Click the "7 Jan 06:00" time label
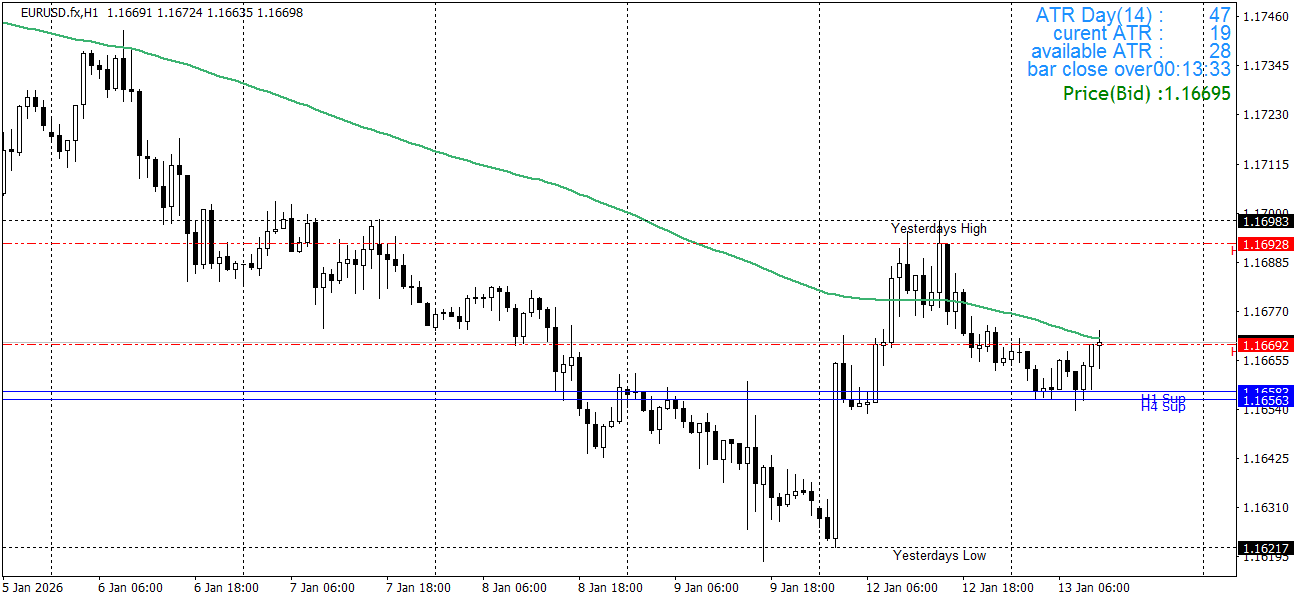The image size is (1300, 600). 322,588
